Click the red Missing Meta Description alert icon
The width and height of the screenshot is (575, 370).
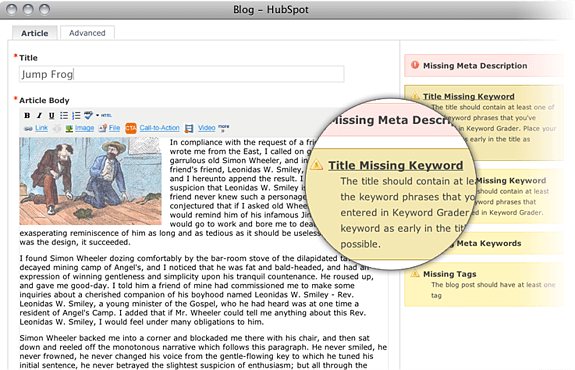[415, 65]
